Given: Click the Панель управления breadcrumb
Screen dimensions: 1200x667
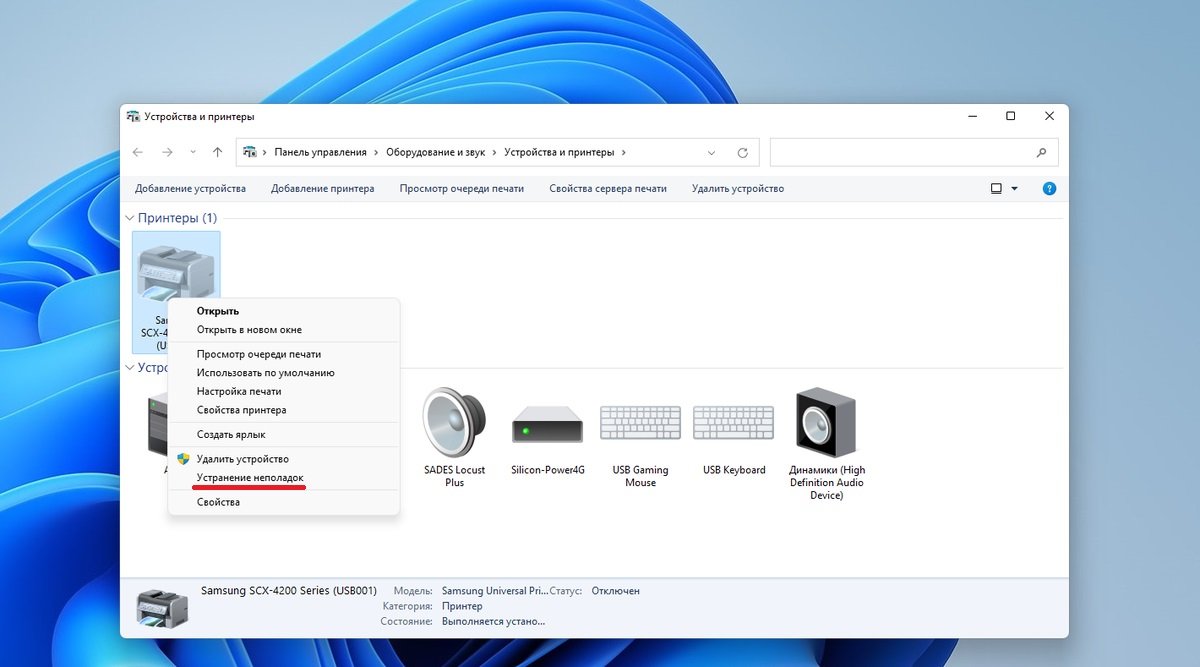Looking at the screenshot, I should click(x=321, y=152).
